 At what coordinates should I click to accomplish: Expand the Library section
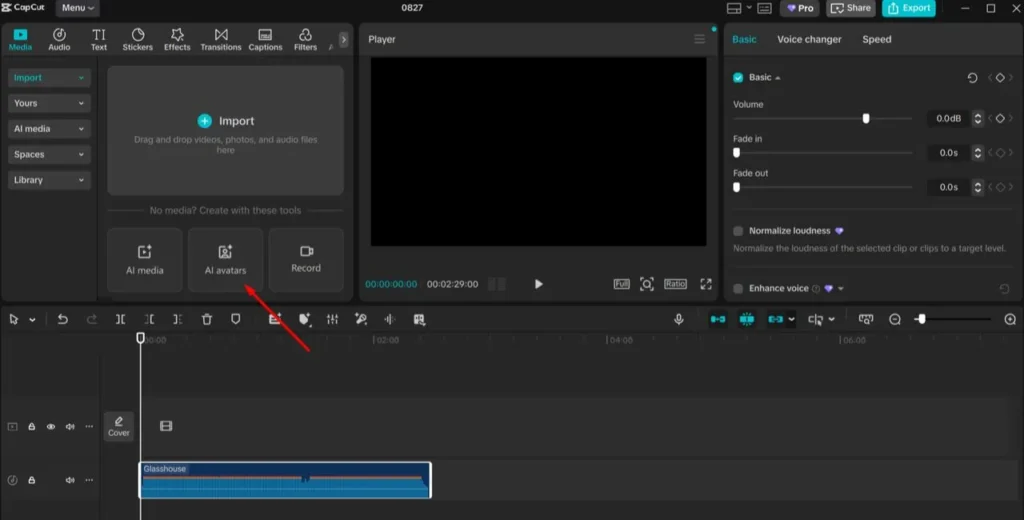point(49,180)
